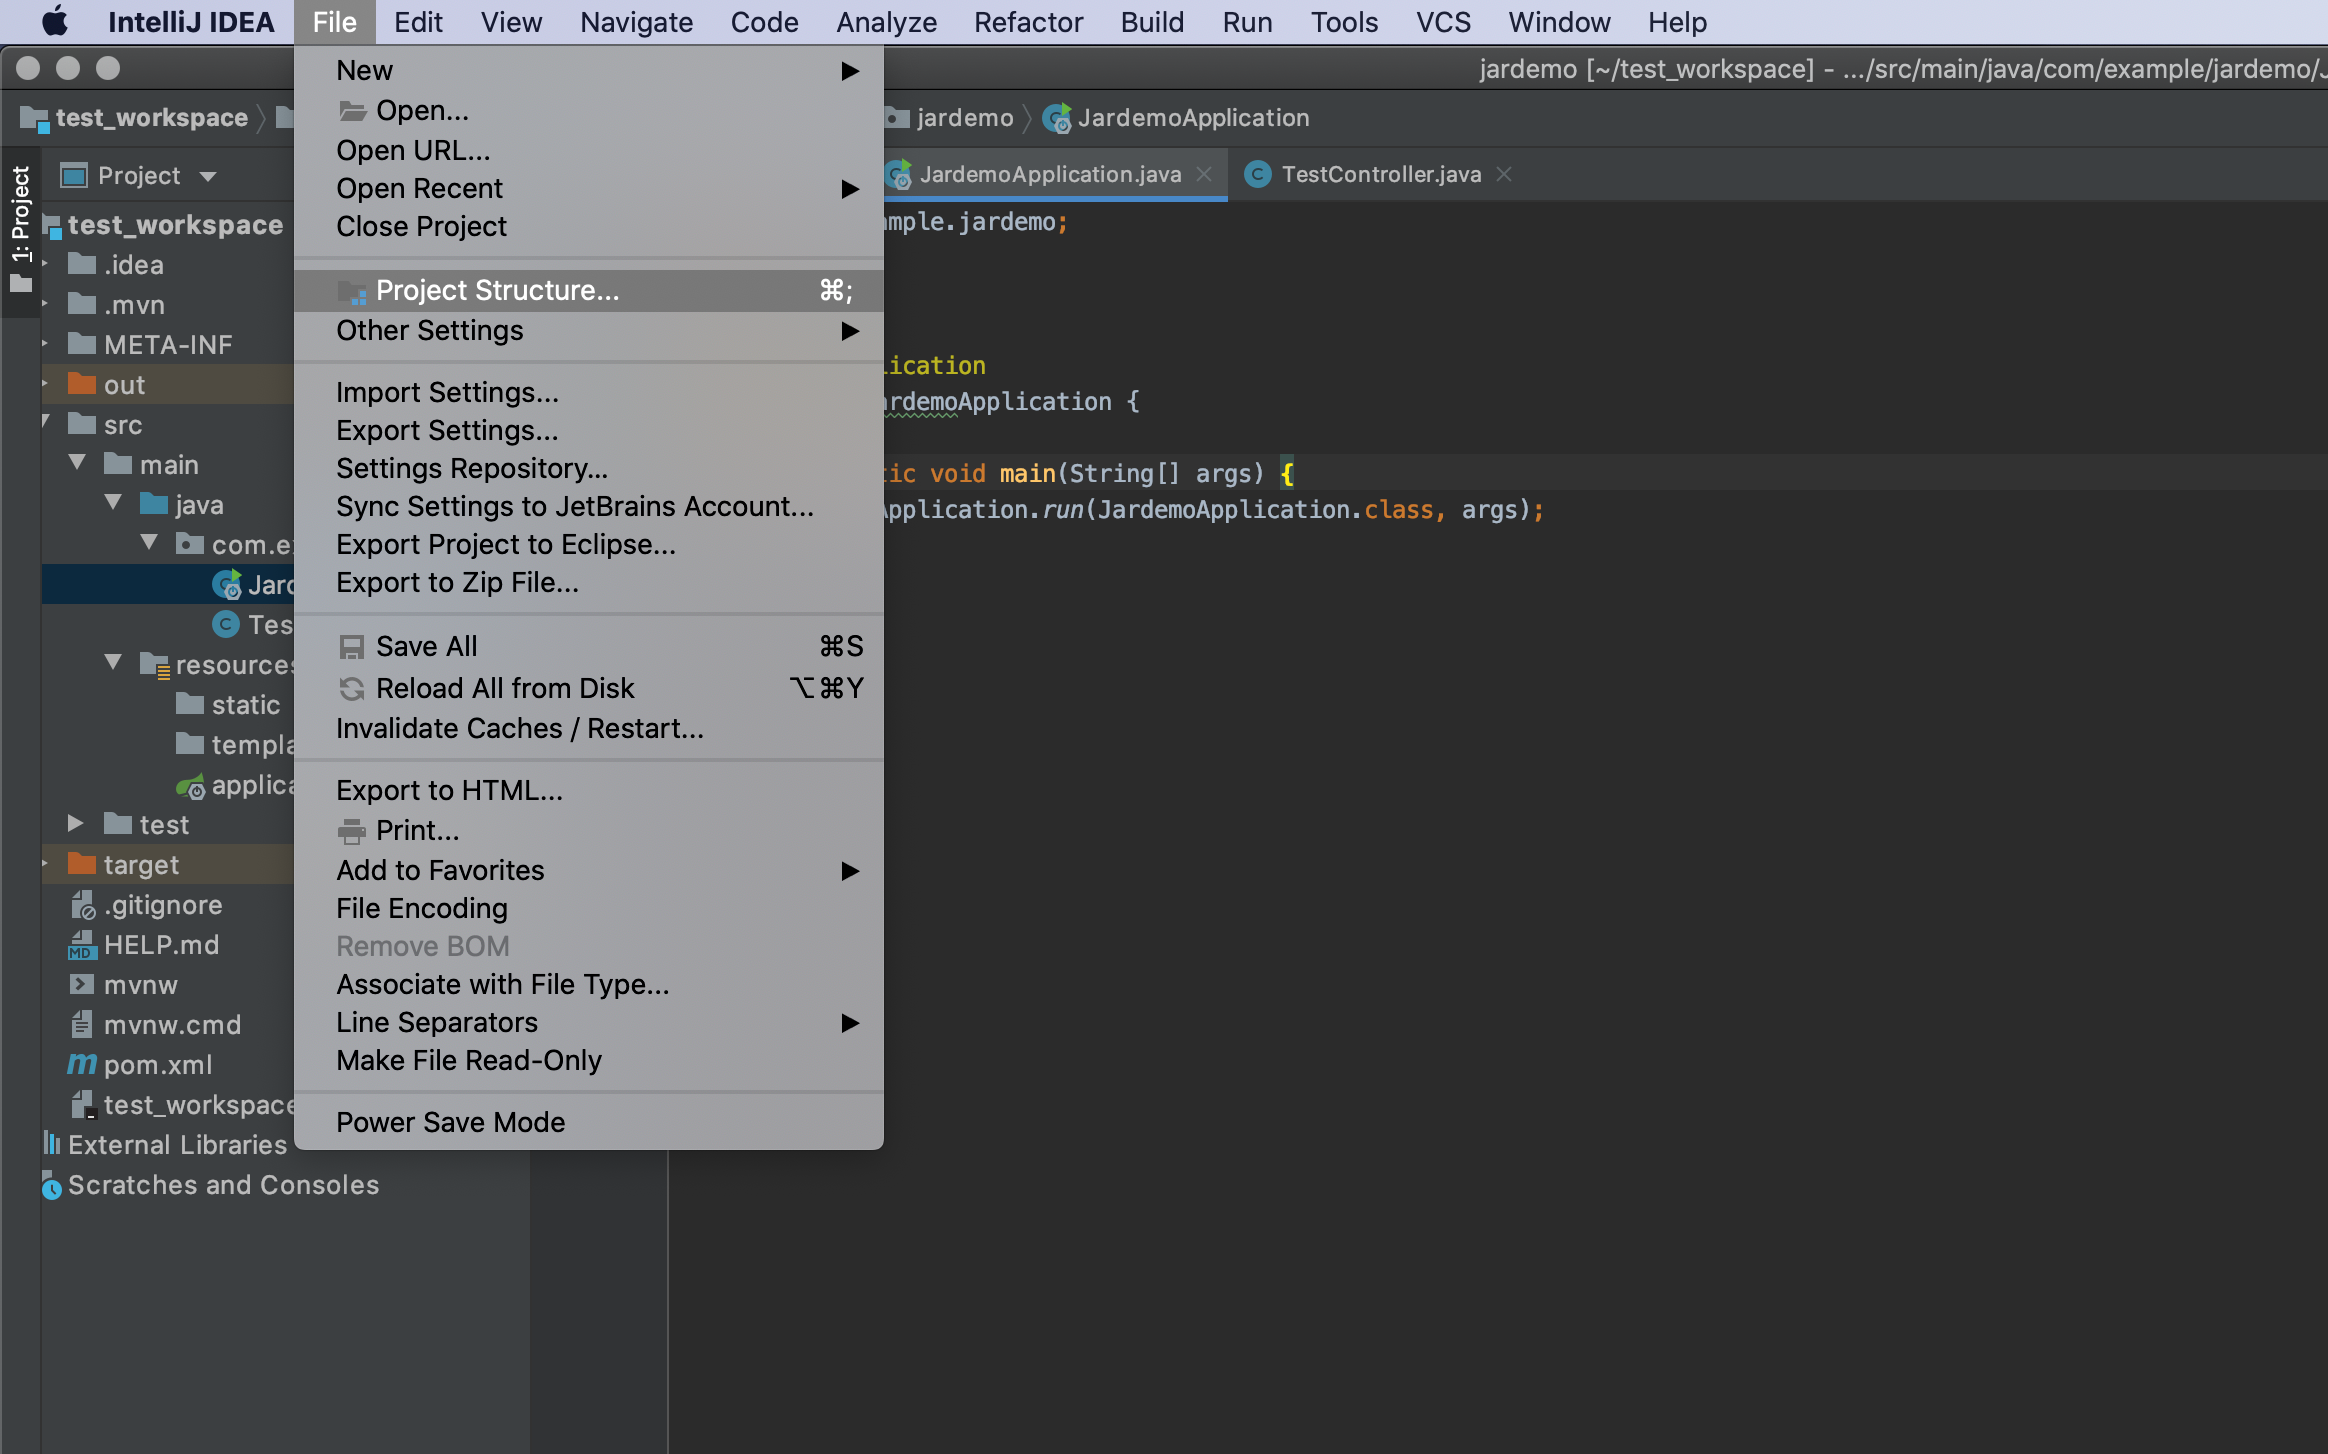The width and height of the screenshot is (2328, 1454).
Task: Click the Reload All from Disk icon
Action: point(352,689)
